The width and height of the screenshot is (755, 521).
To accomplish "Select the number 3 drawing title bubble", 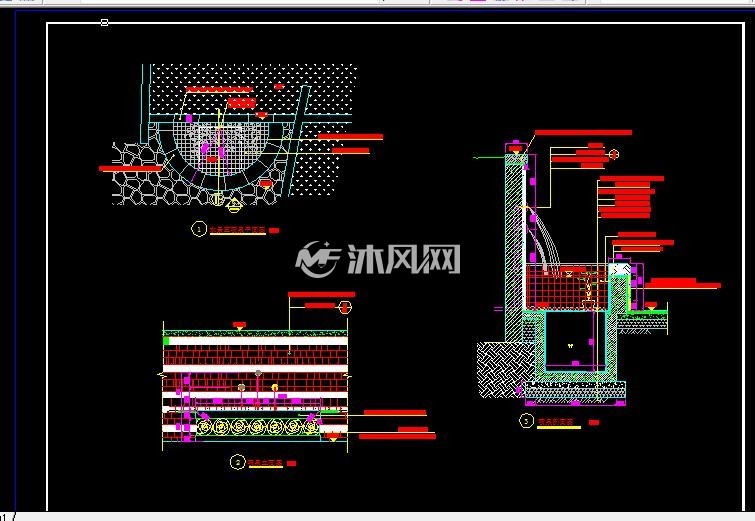I will (526, 421).
